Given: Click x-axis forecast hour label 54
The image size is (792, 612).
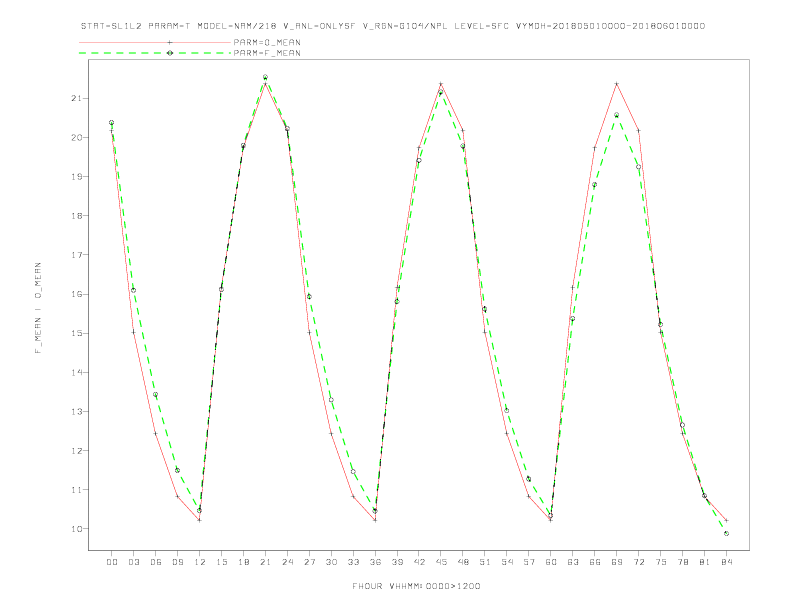Looking at the screenshot, I should pyautogui.click(x=507, y=562).
